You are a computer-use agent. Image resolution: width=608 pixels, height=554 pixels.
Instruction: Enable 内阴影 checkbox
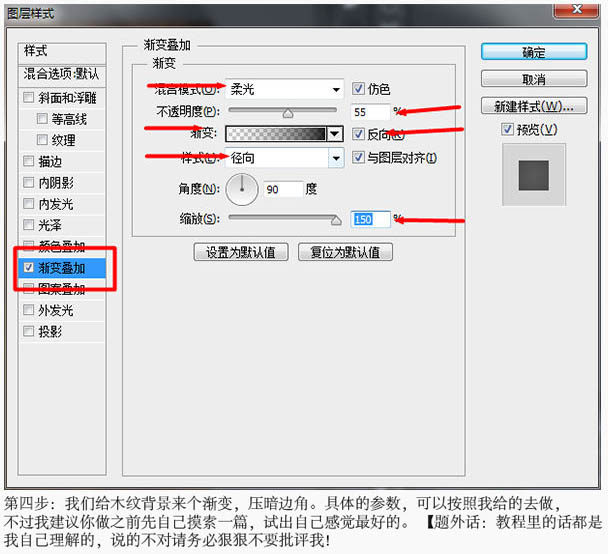point(28,182)
